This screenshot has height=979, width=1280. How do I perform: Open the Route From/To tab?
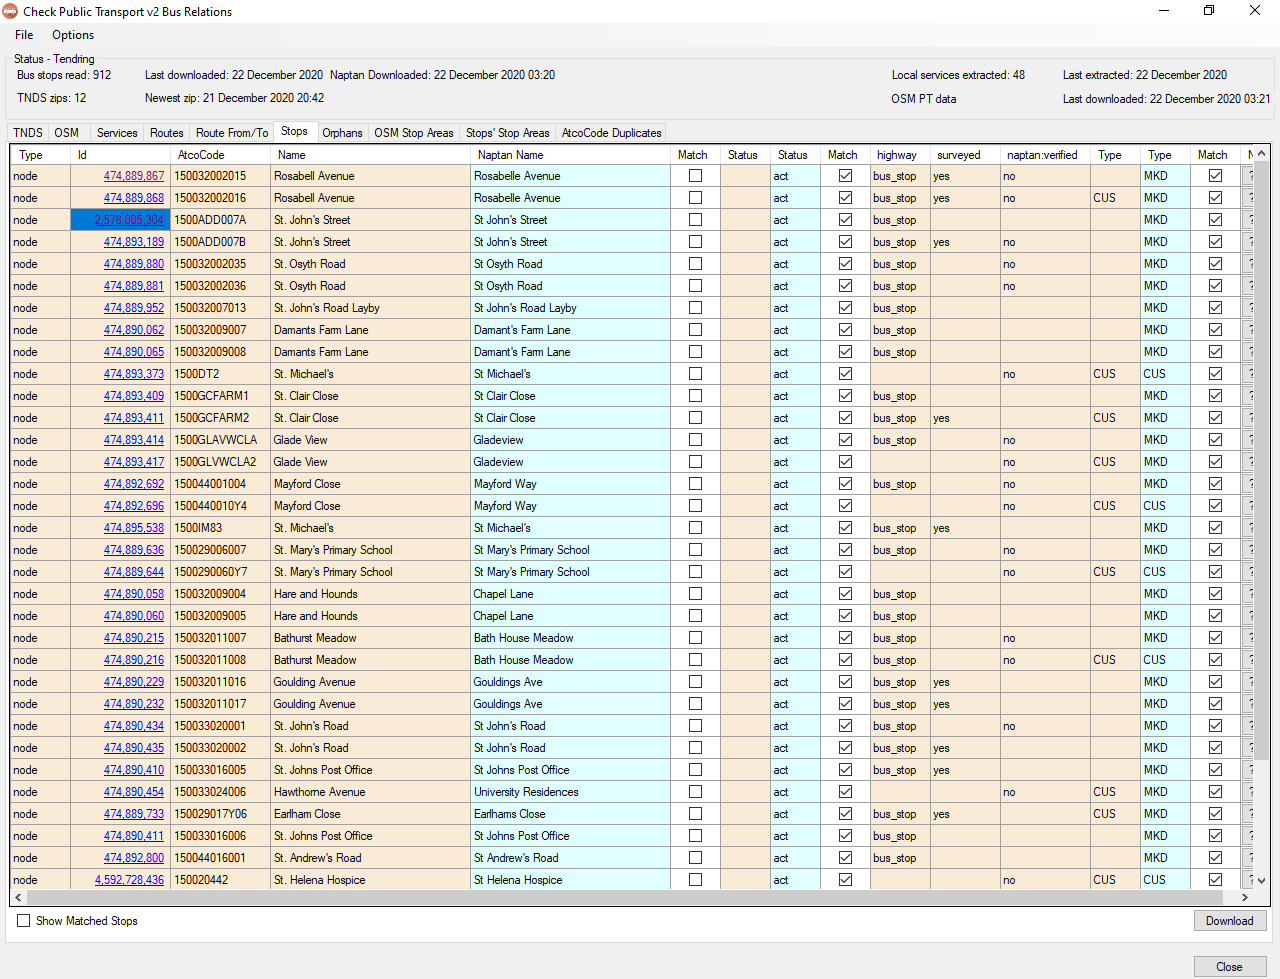tap(232, 133)
